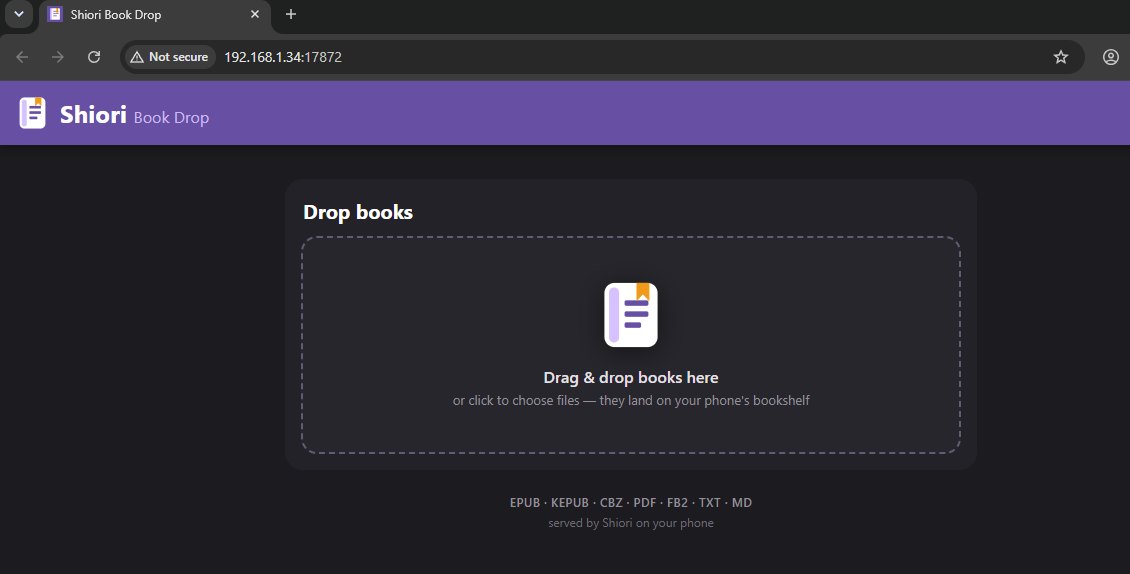Click the Drop books heading

[358, 212]
